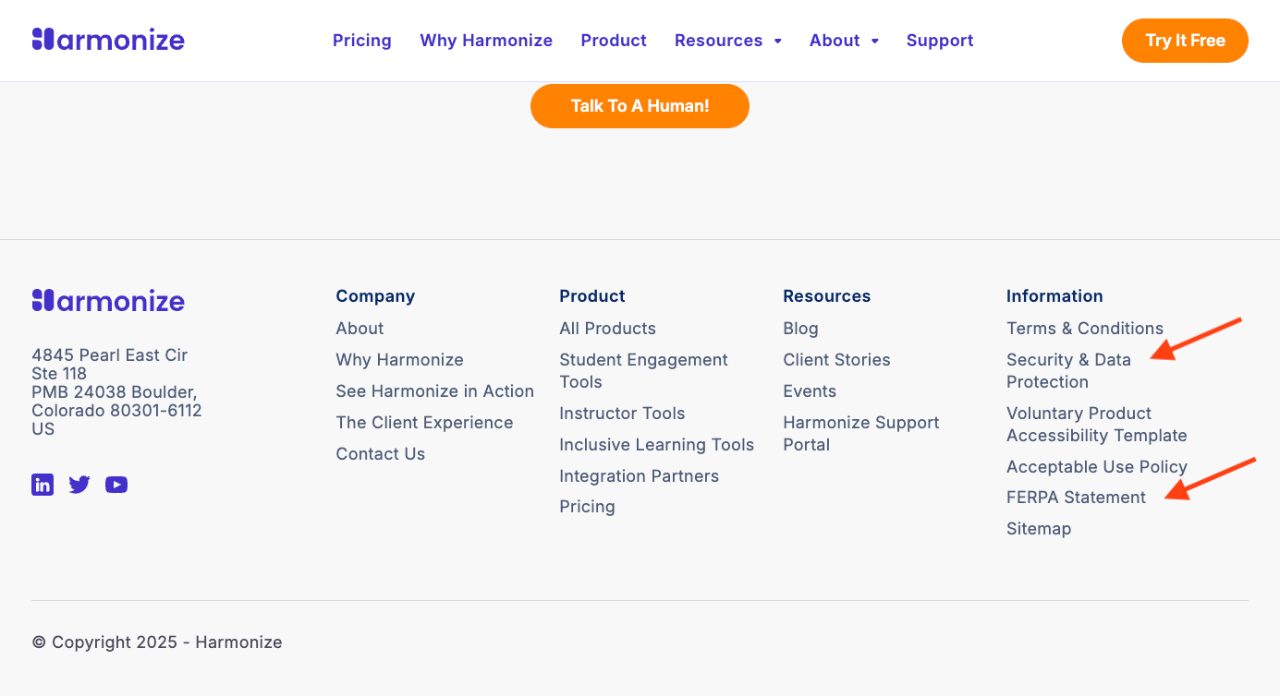Open the FERPA Statement page

click(x=1076, y=497)
